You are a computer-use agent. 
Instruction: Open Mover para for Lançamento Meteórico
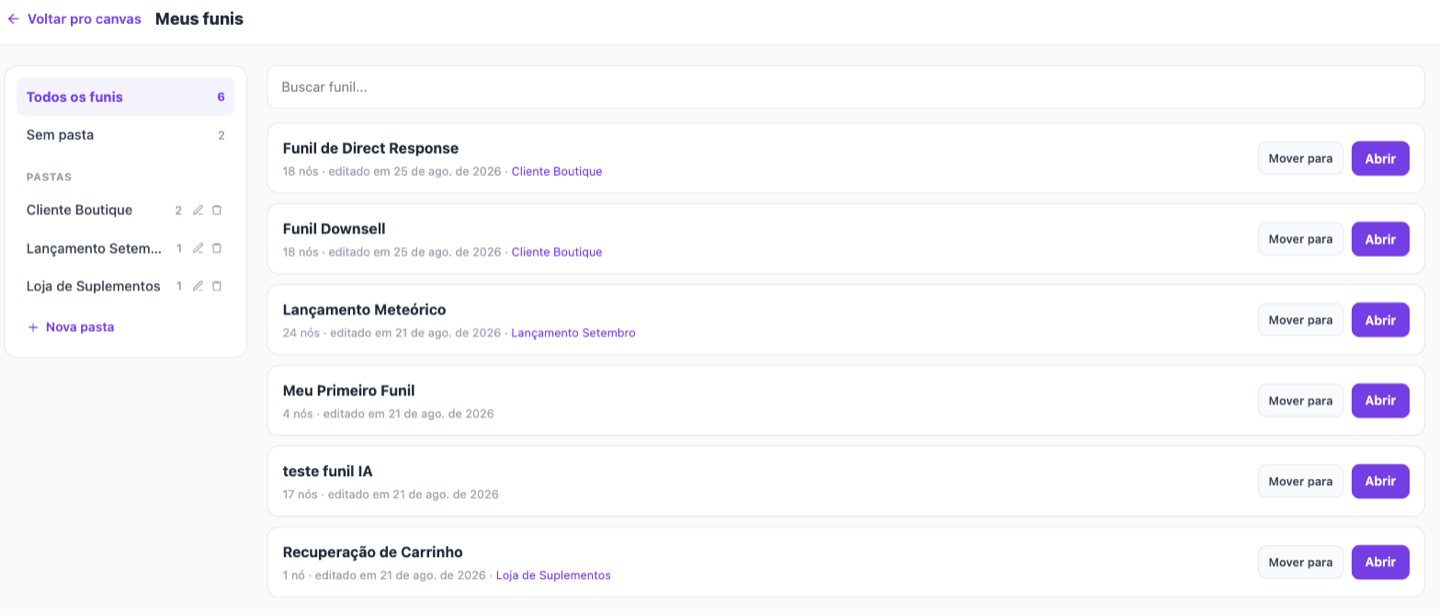click(1300, 320)
